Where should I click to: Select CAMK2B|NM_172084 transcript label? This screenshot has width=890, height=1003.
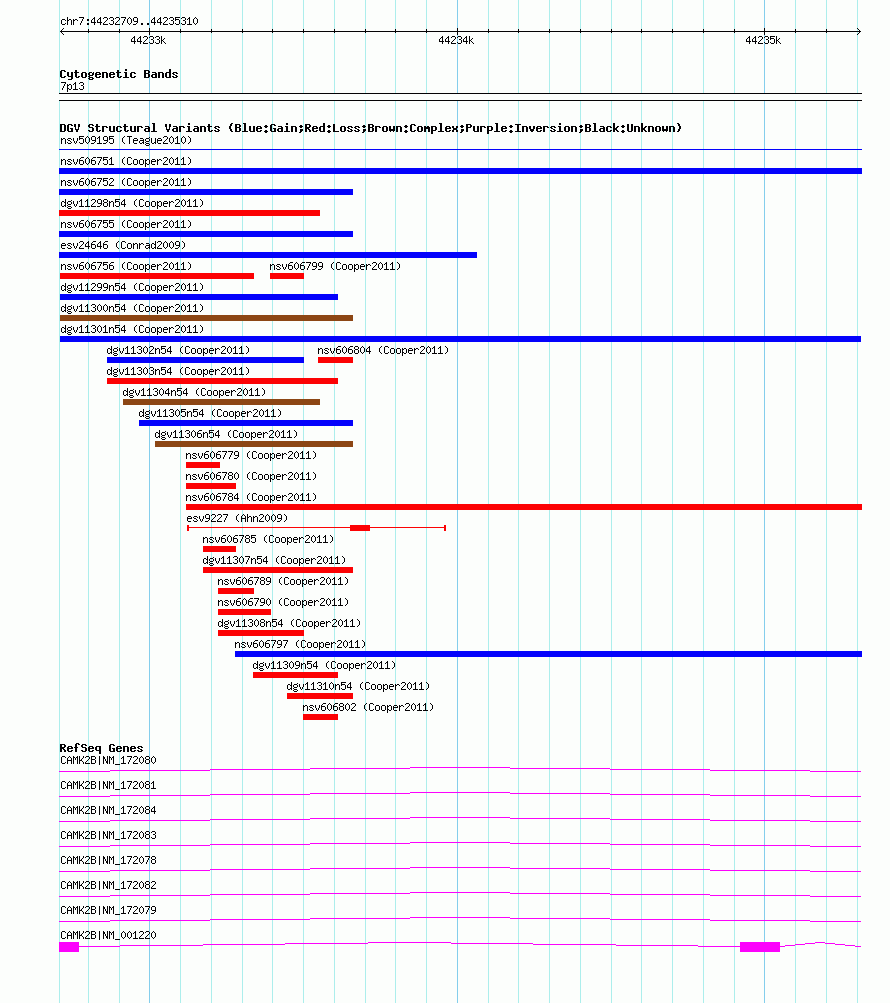tap(108, 810)
